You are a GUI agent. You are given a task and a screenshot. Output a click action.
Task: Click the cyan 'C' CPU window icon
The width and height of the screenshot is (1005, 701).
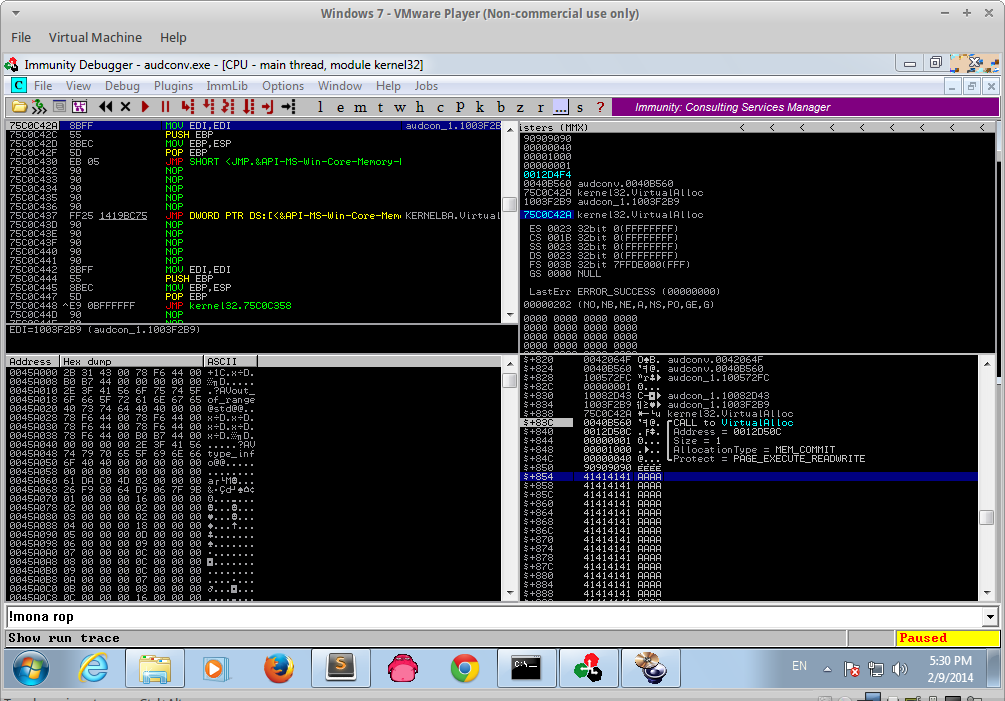(19, 85)
